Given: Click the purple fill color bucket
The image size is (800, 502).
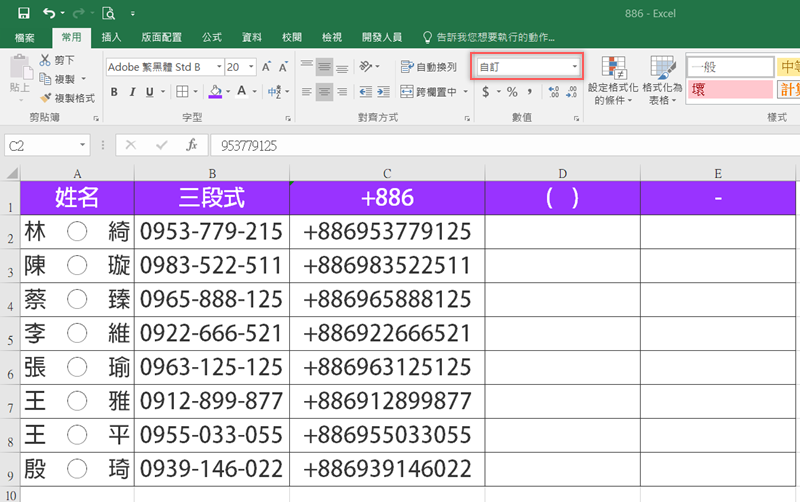Looking at the screenshot, I should [x=214, y=92].
